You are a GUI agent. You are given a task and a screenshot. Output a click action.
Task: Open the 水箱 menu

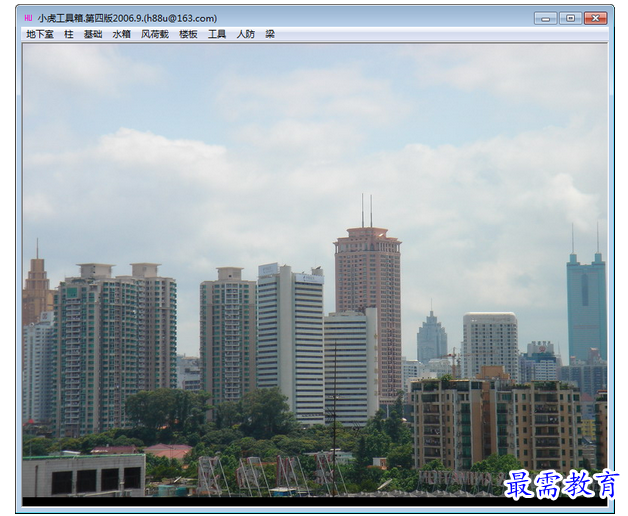(x=121, y=34)
